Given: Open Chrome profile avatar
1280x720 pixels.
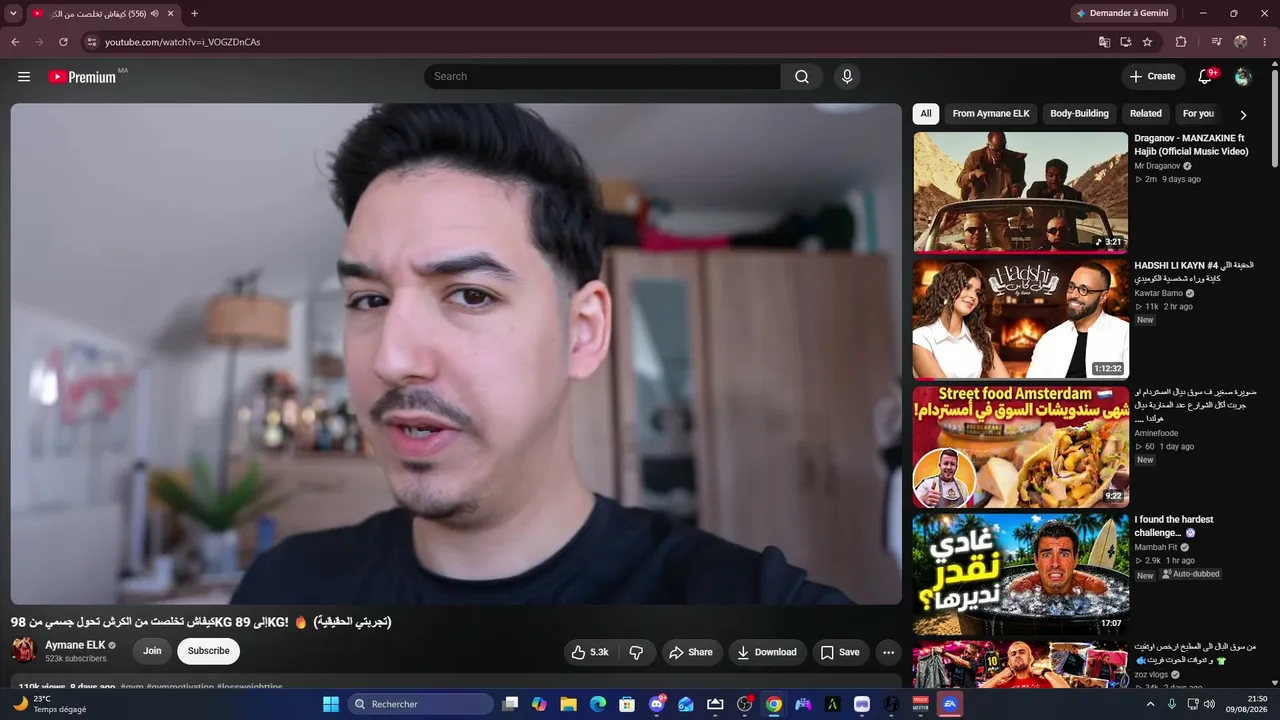Looking at the screenshot, I should (x=1241, y=42).
